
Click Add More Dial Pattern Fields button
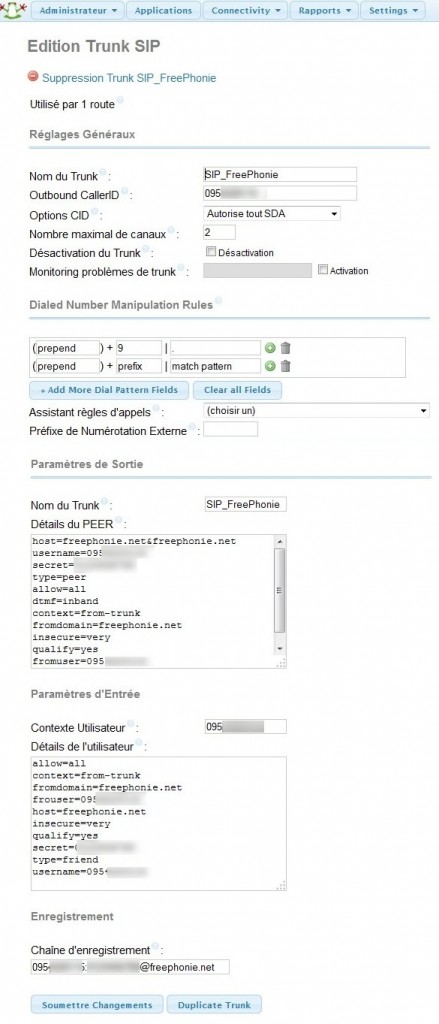click(108, 390)
